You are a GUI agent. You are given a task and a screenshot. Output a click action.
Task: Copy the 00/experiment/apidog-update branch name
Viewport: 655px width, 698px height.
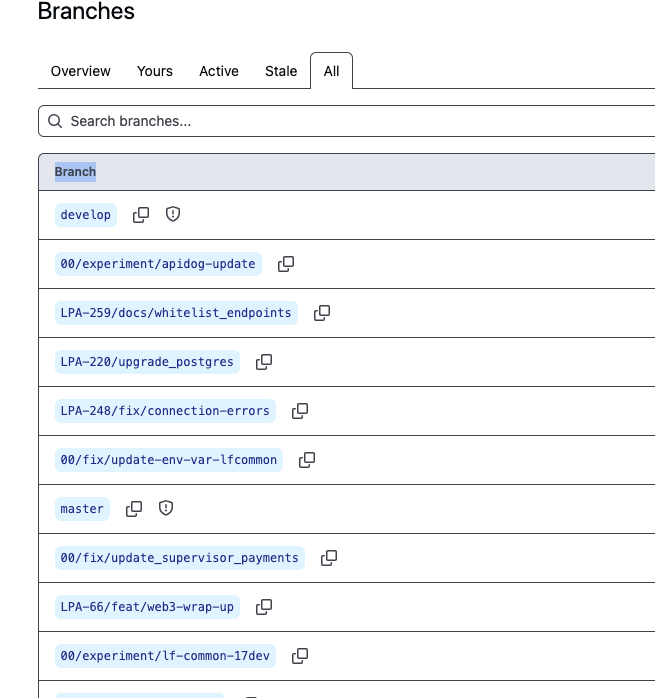(286, 264)
